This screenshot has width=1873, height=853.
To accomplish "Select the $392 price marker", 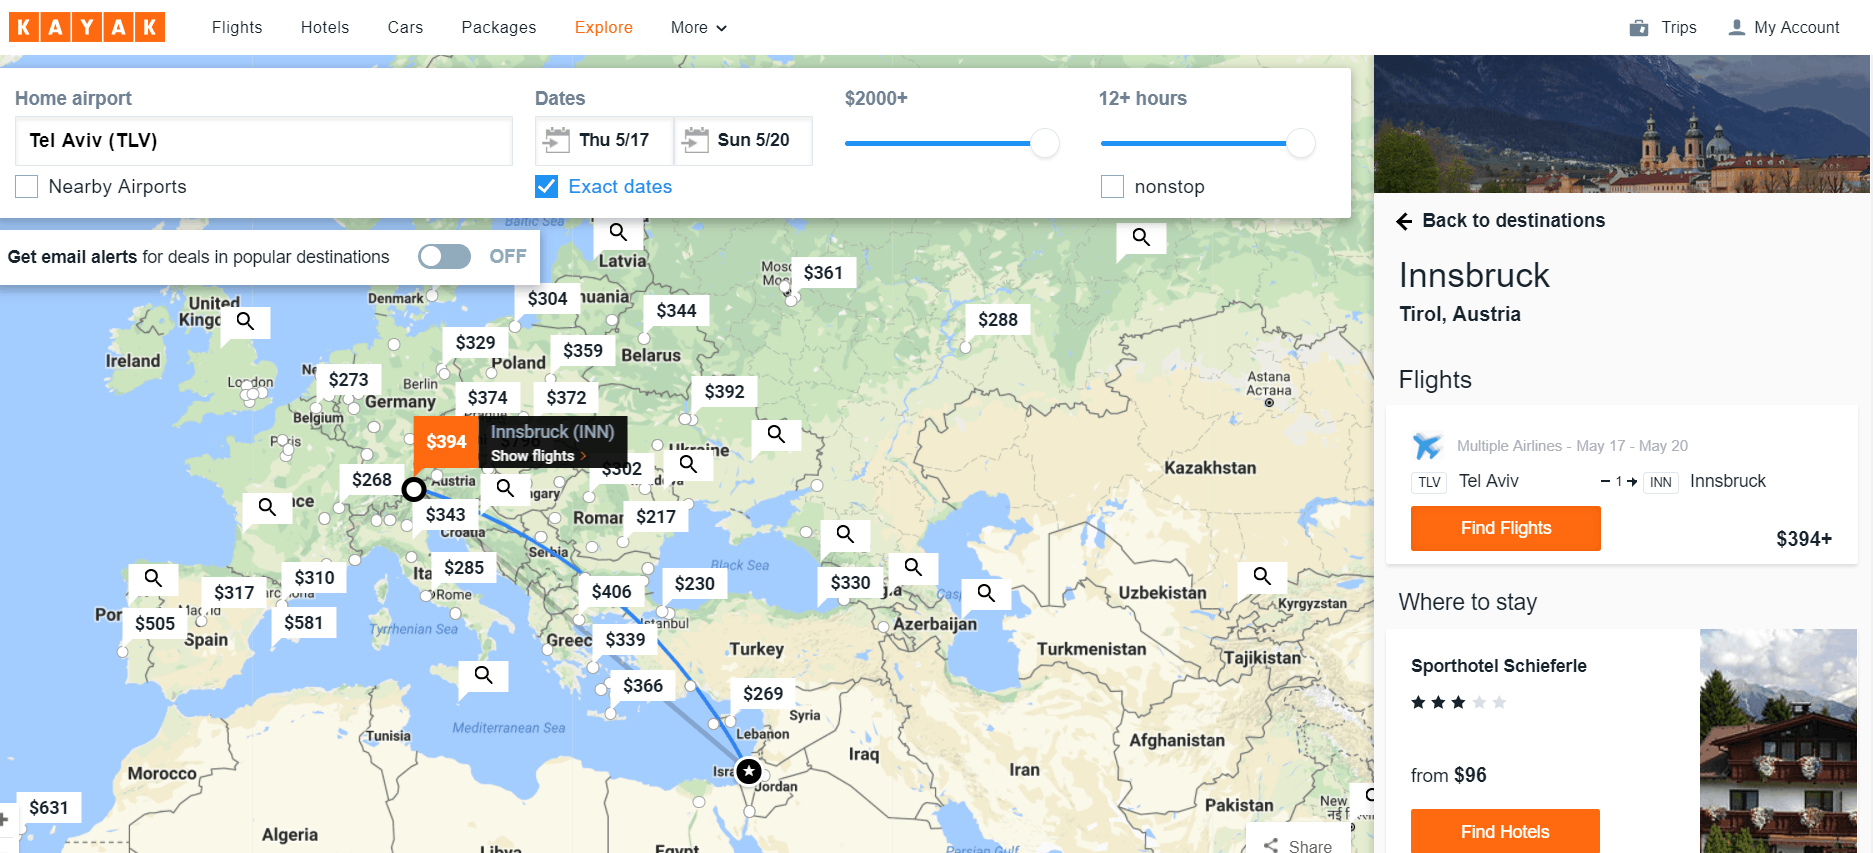I will (724, 392).
